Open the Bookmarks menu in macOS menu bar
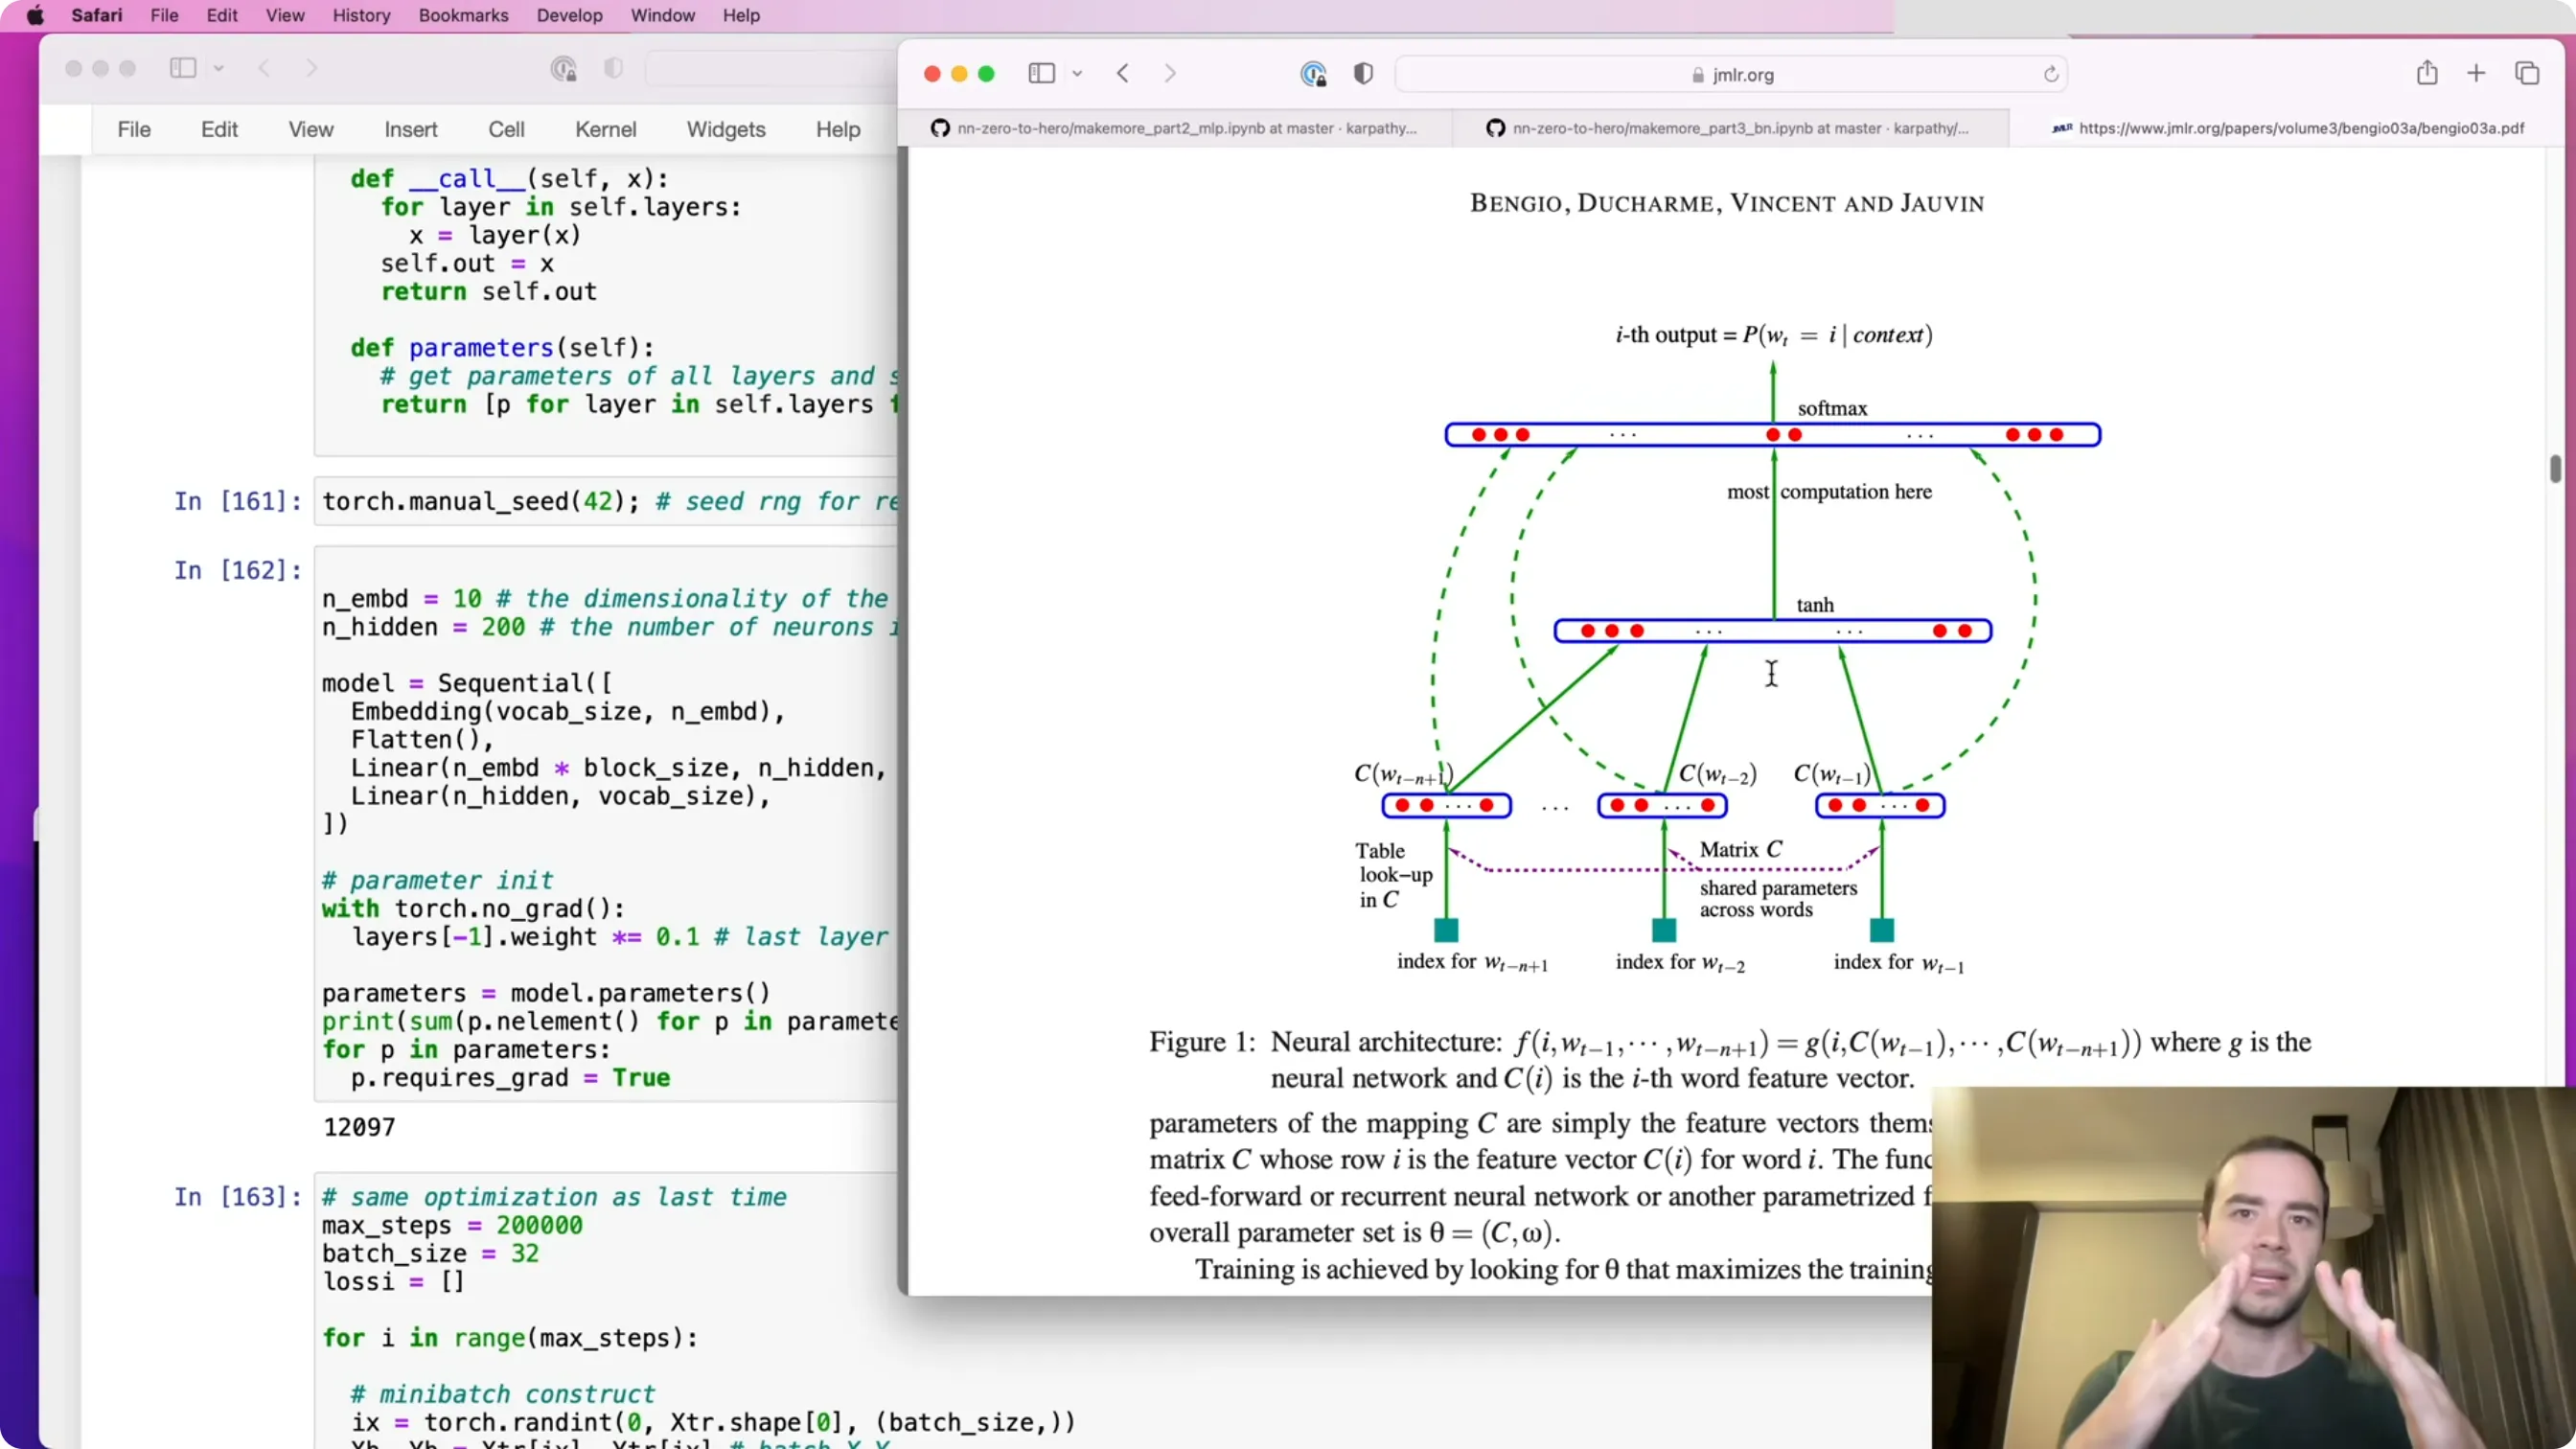2576x1449 pixels. (463, 16)
